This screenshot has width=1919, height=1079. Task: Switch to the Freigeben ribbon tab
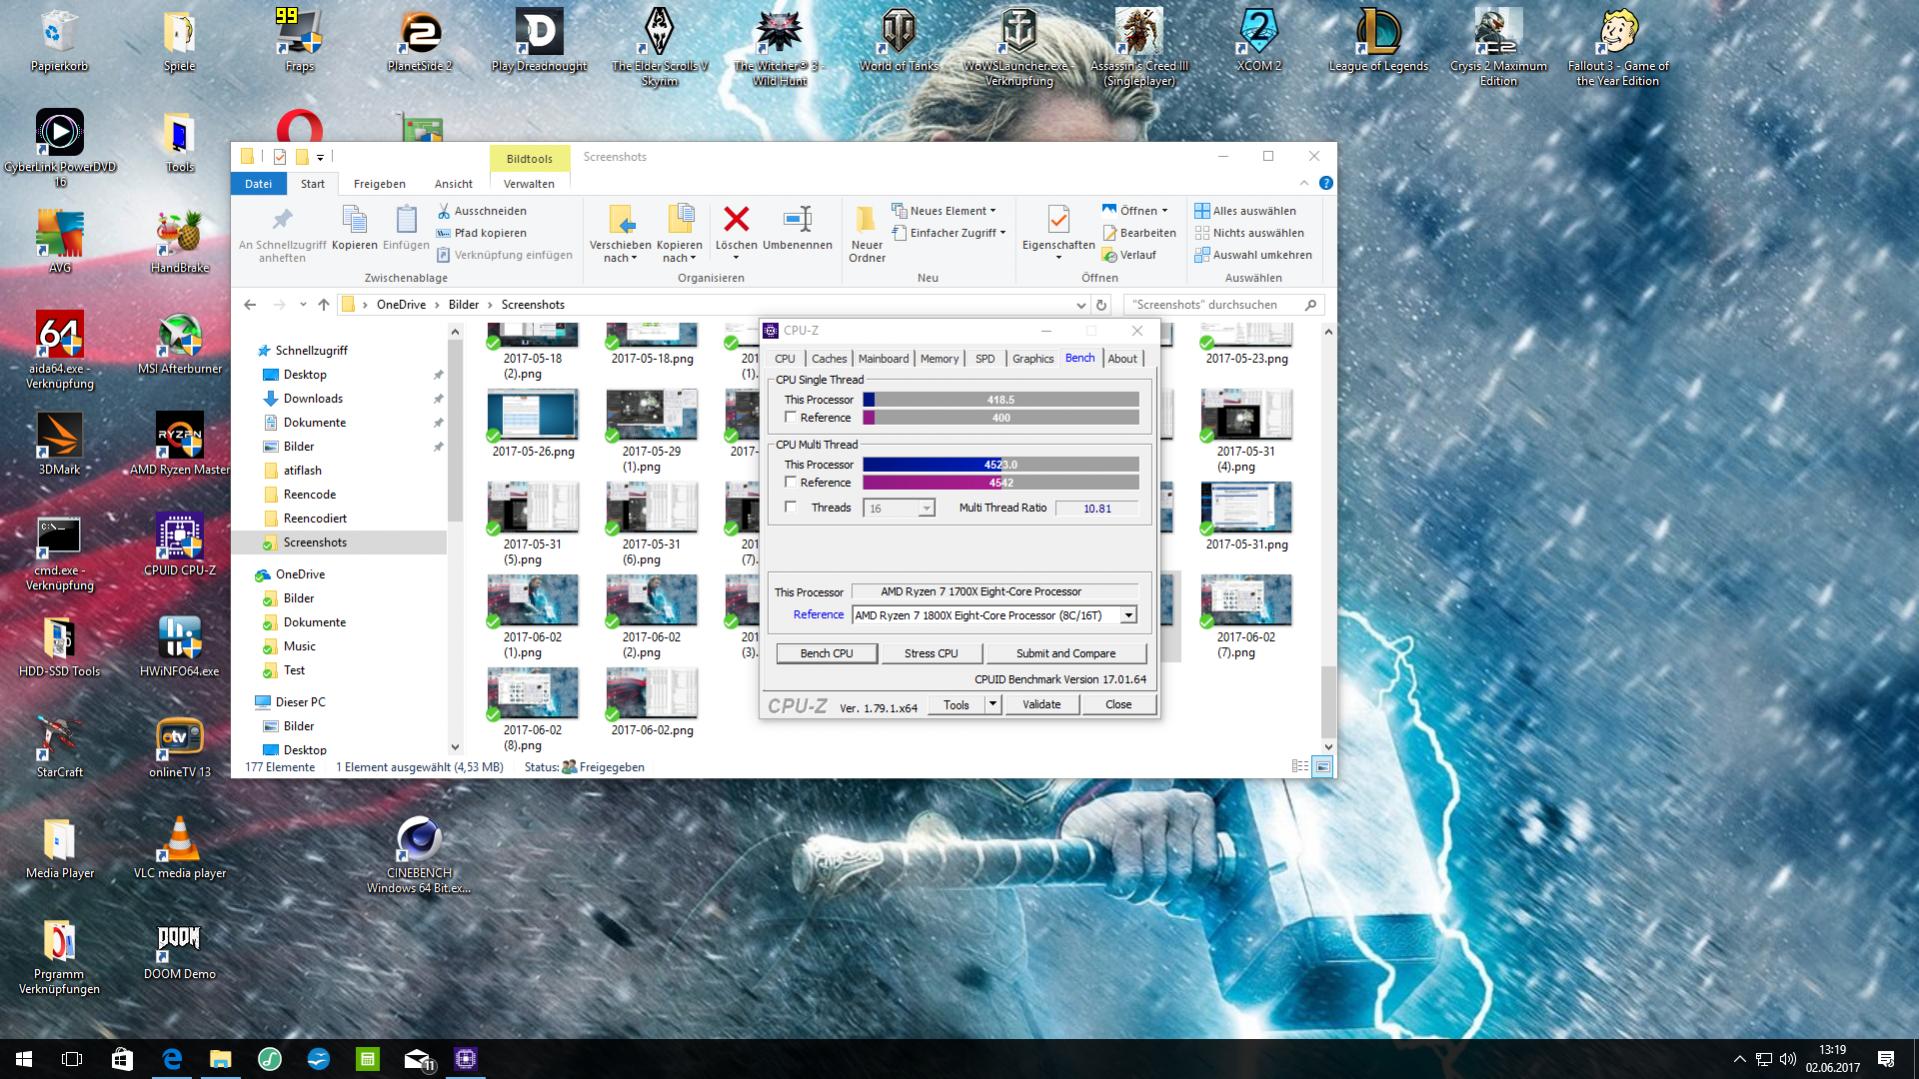379,184
